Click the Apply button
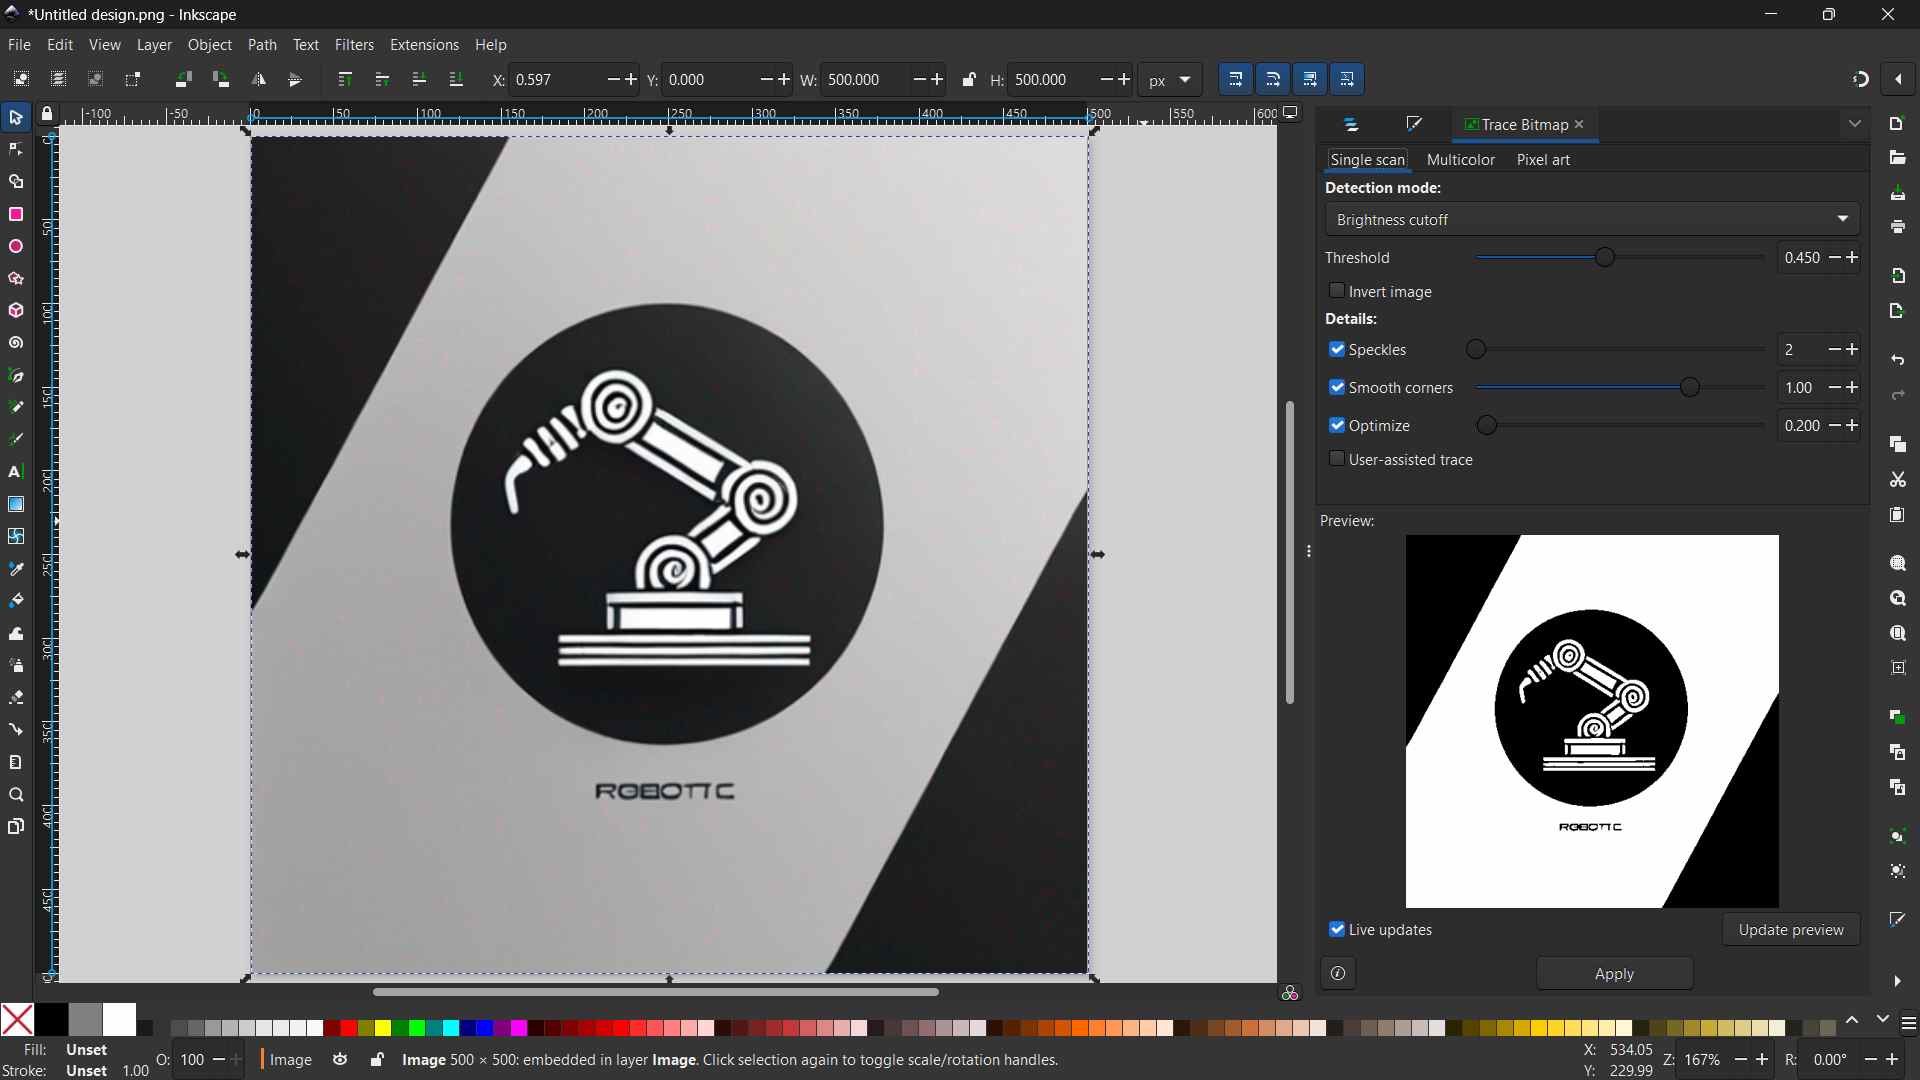 click(1614, 974)
